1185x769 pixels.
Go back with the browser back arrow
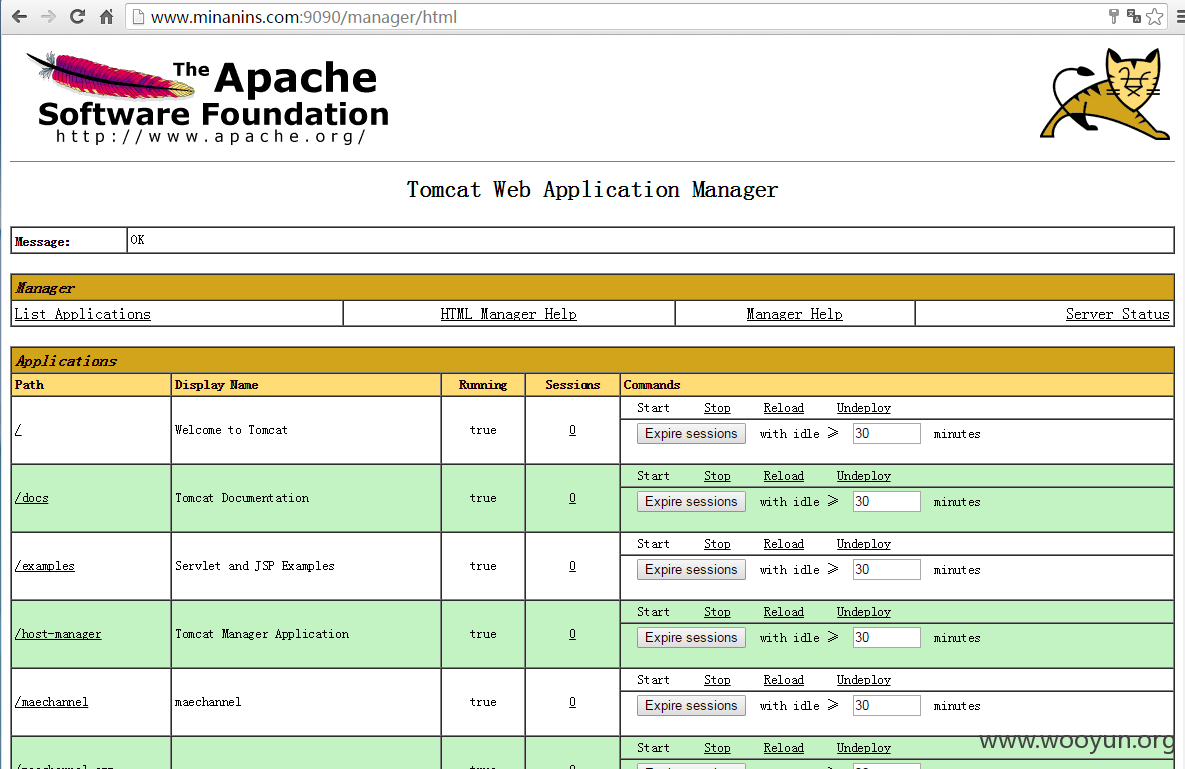[x=19, y=17]
